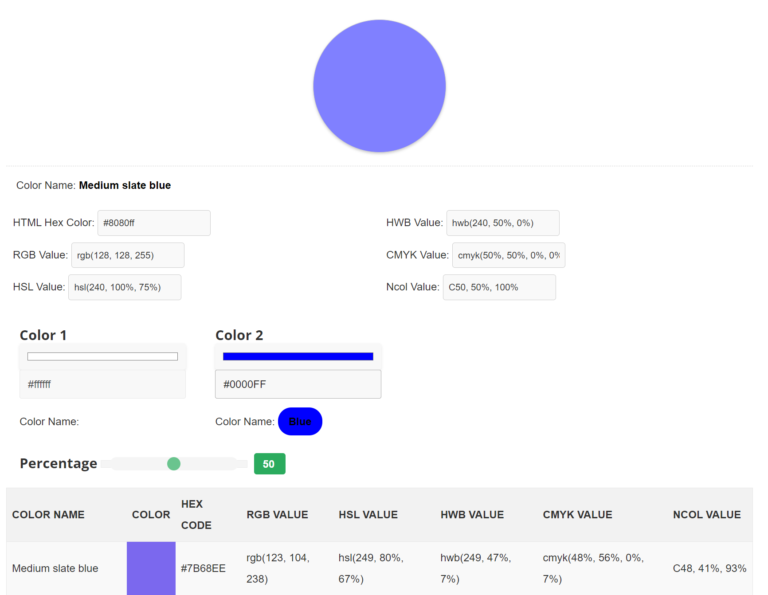This screenshot has height=595, width=768.
Task: Click the COLOR NAME column header
Action: [48, 515]
